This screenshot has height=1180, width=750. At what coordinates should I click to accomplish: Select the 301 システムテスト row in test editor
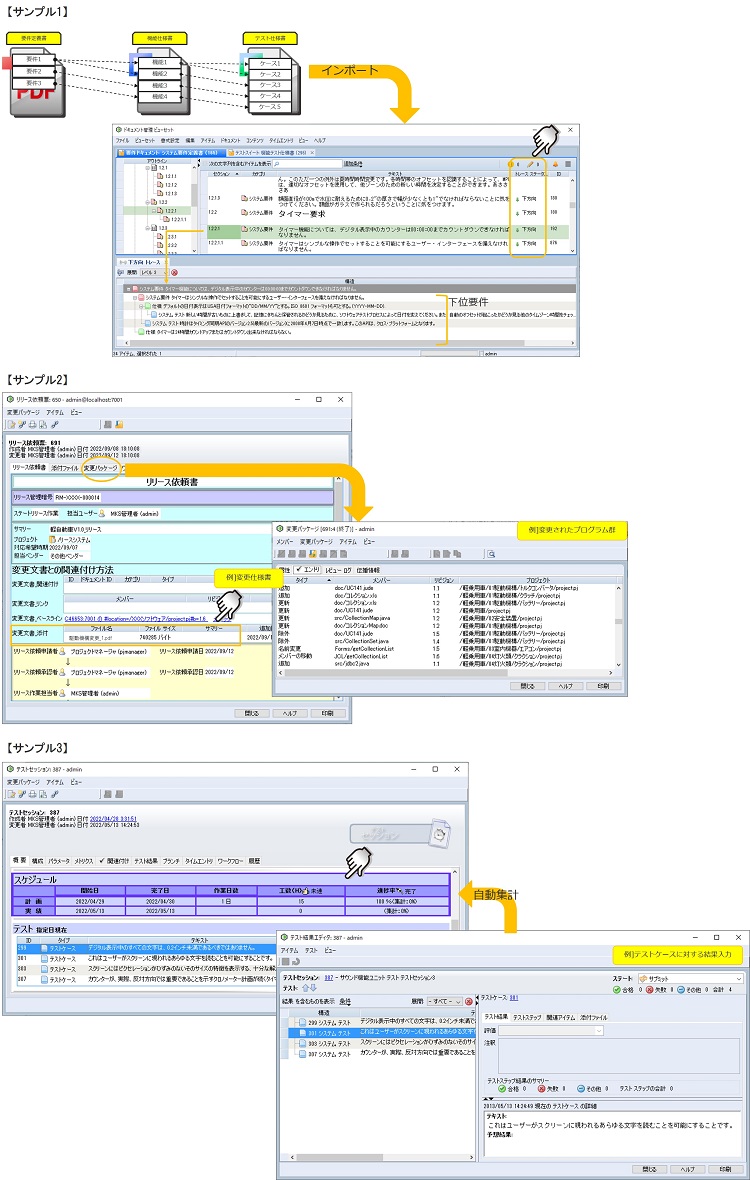(325, 1031)
